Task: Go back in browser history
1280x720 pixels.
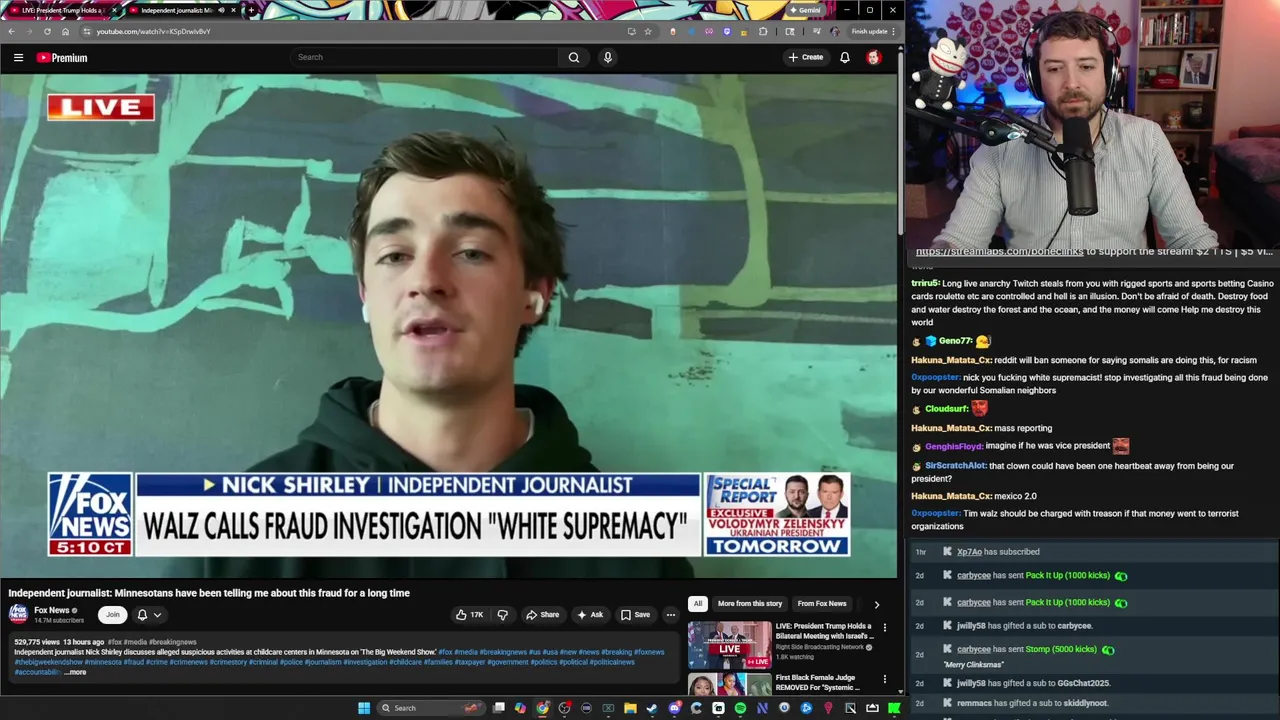Action: coord(11,31)
